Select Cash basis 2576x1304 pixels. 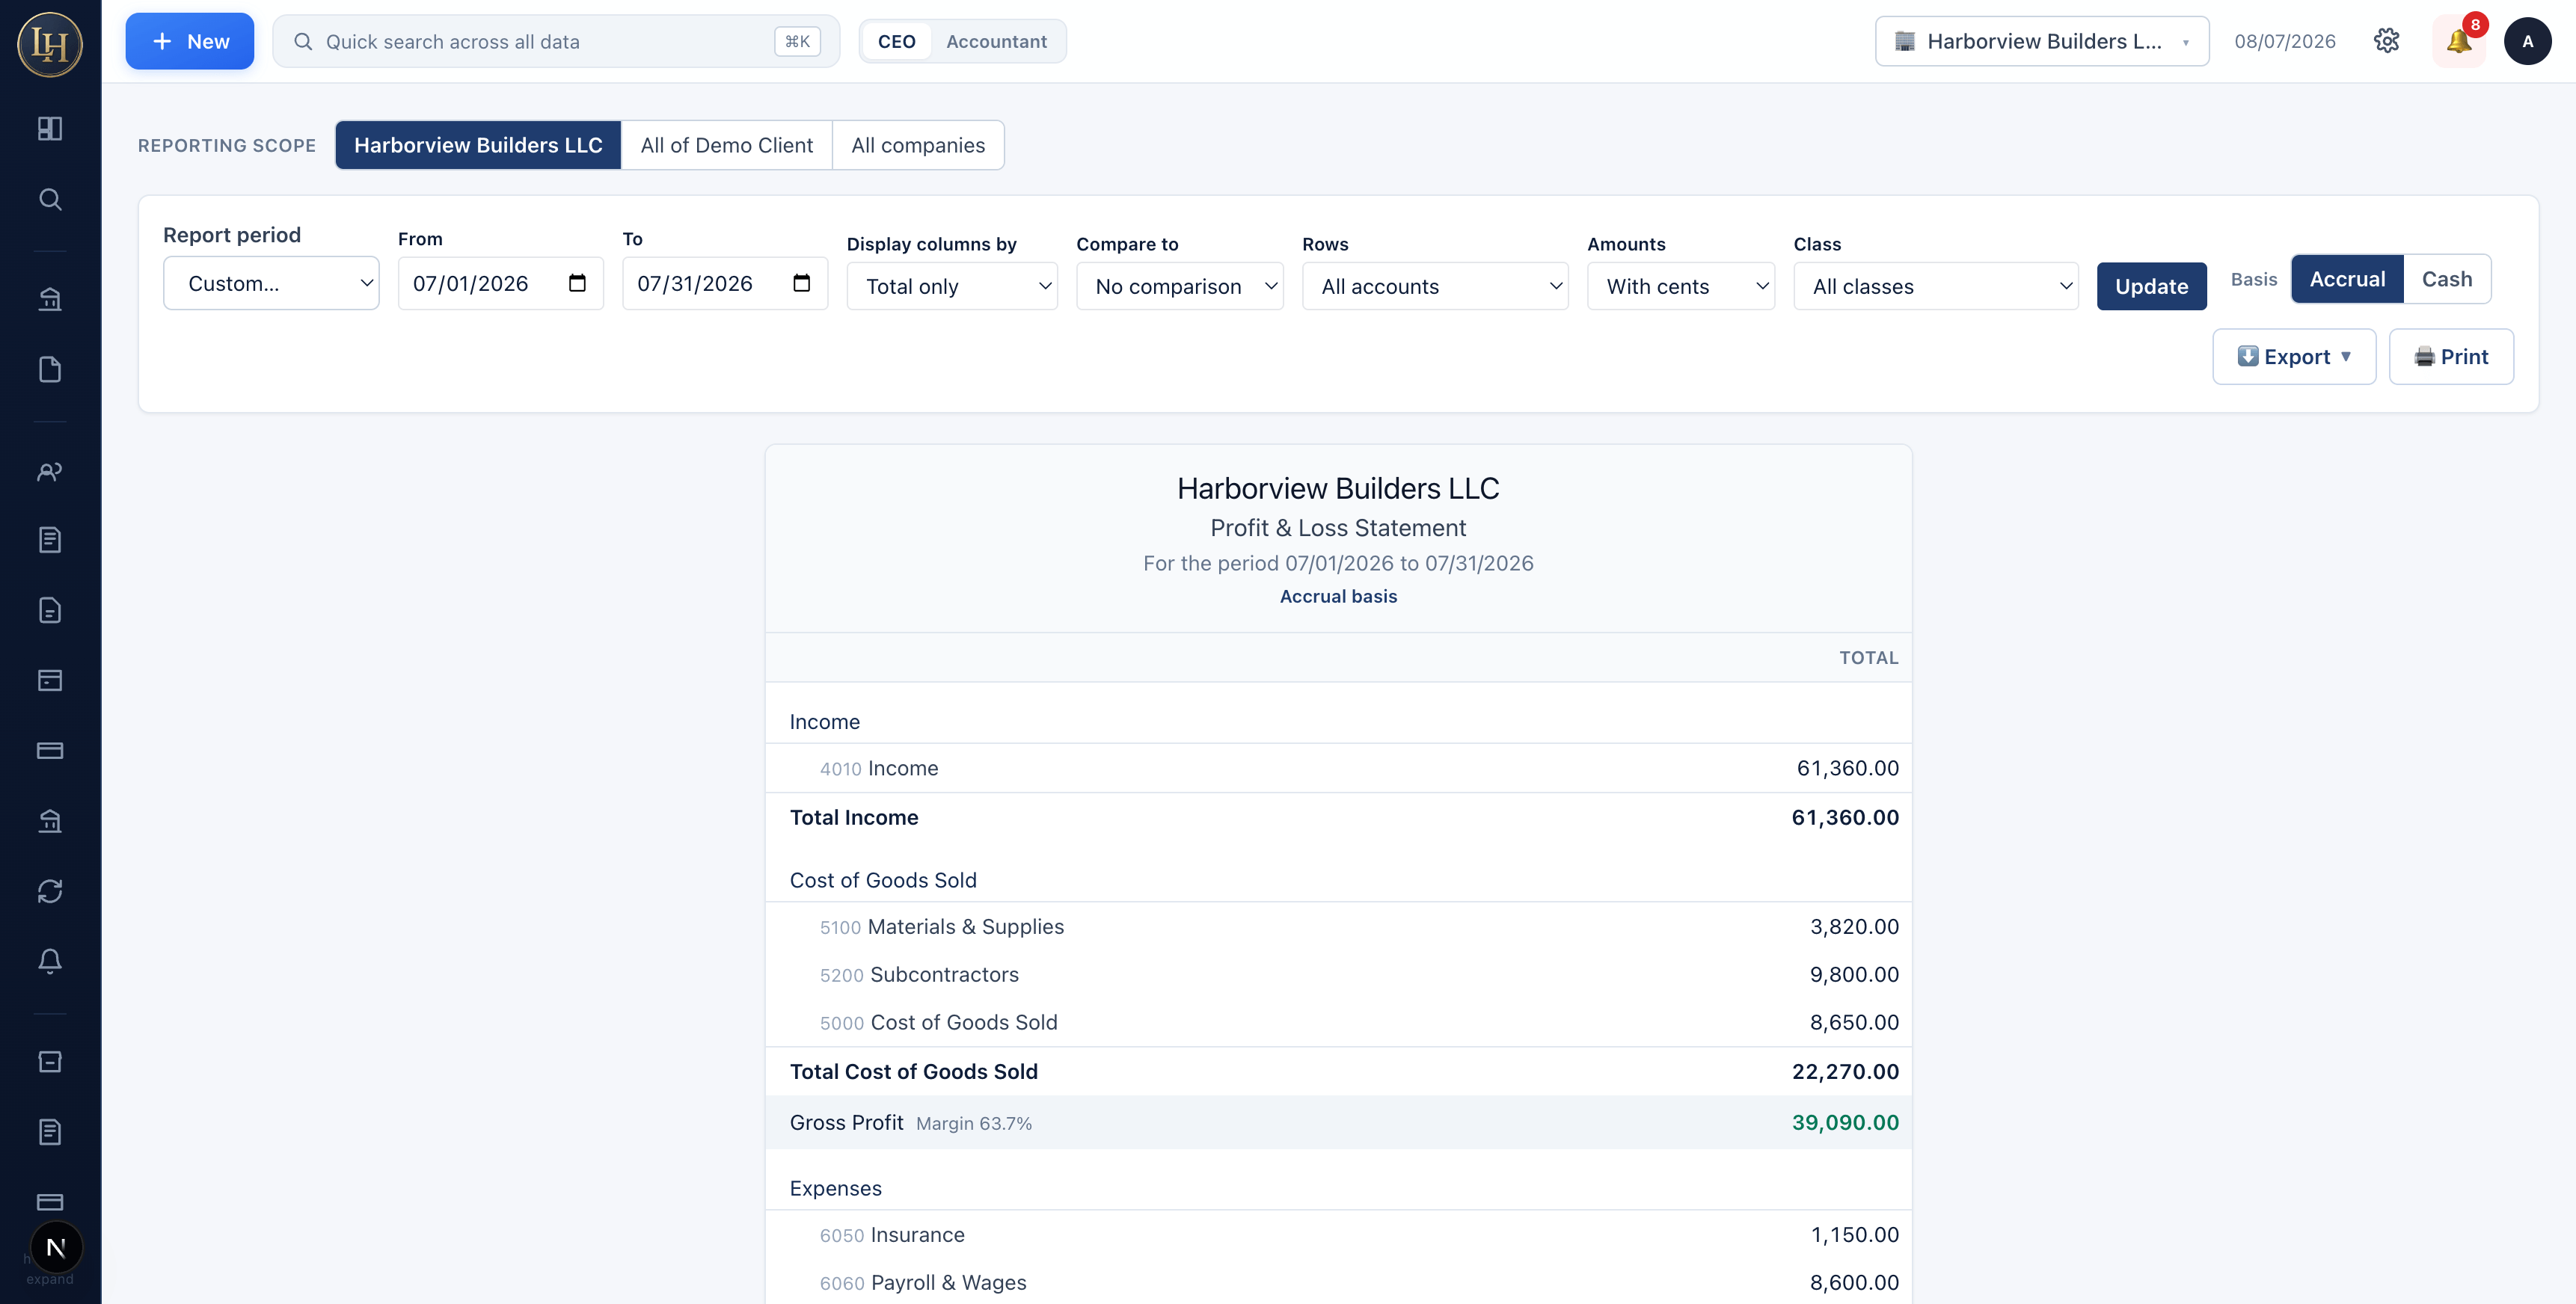pyautogui.click(x=2446, y=279)
